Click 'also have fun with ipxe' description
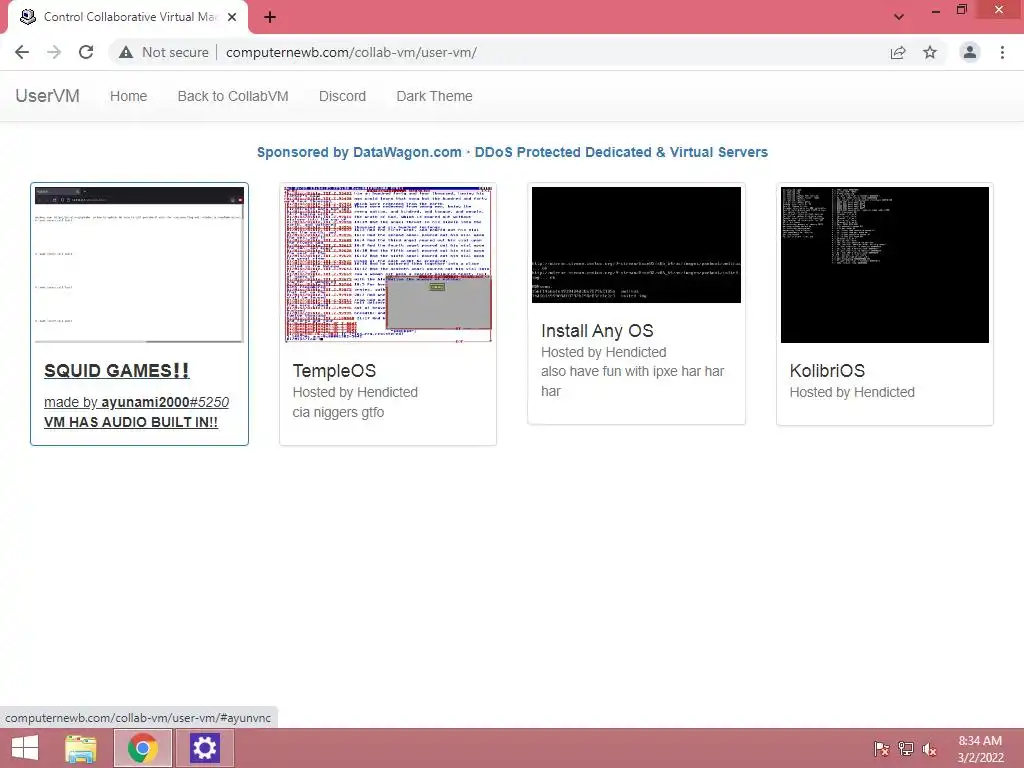 pyautogui.click(x=632, y=381)
